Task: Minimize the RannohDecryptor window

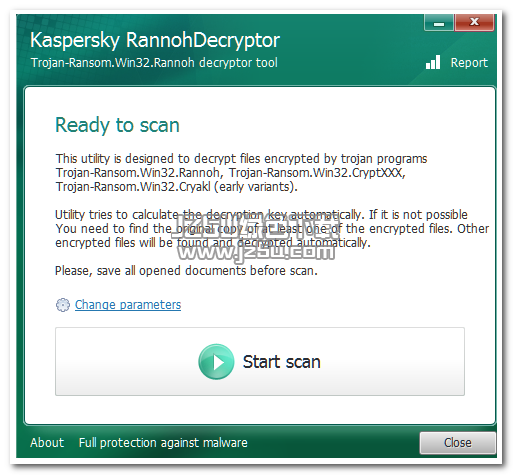Action: pos(439,23)
